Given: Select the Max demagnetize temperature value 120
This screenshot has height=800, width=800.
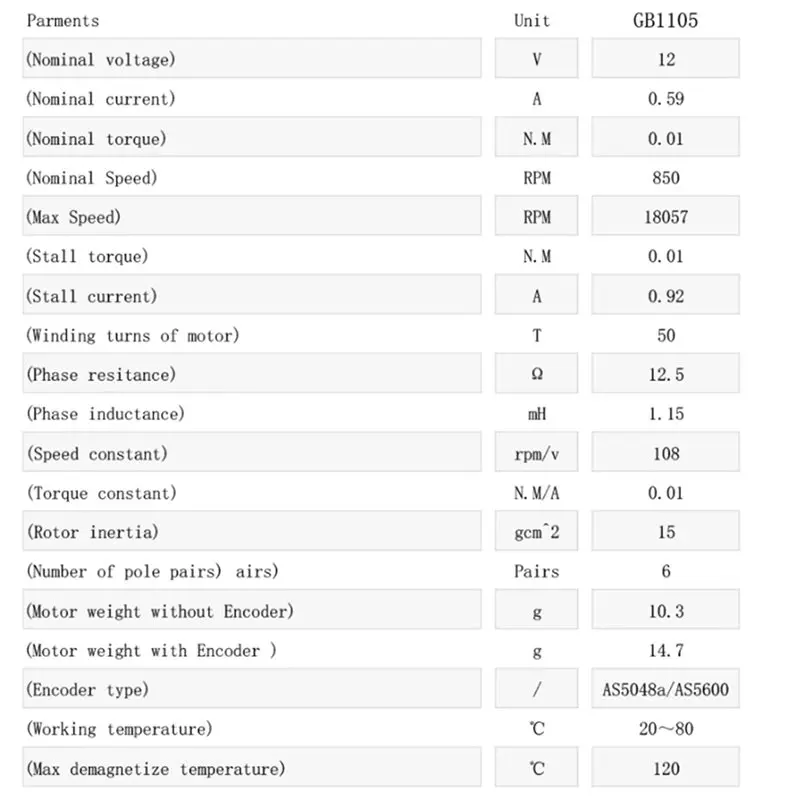Looking at the screenshot, I should [666, 769].
